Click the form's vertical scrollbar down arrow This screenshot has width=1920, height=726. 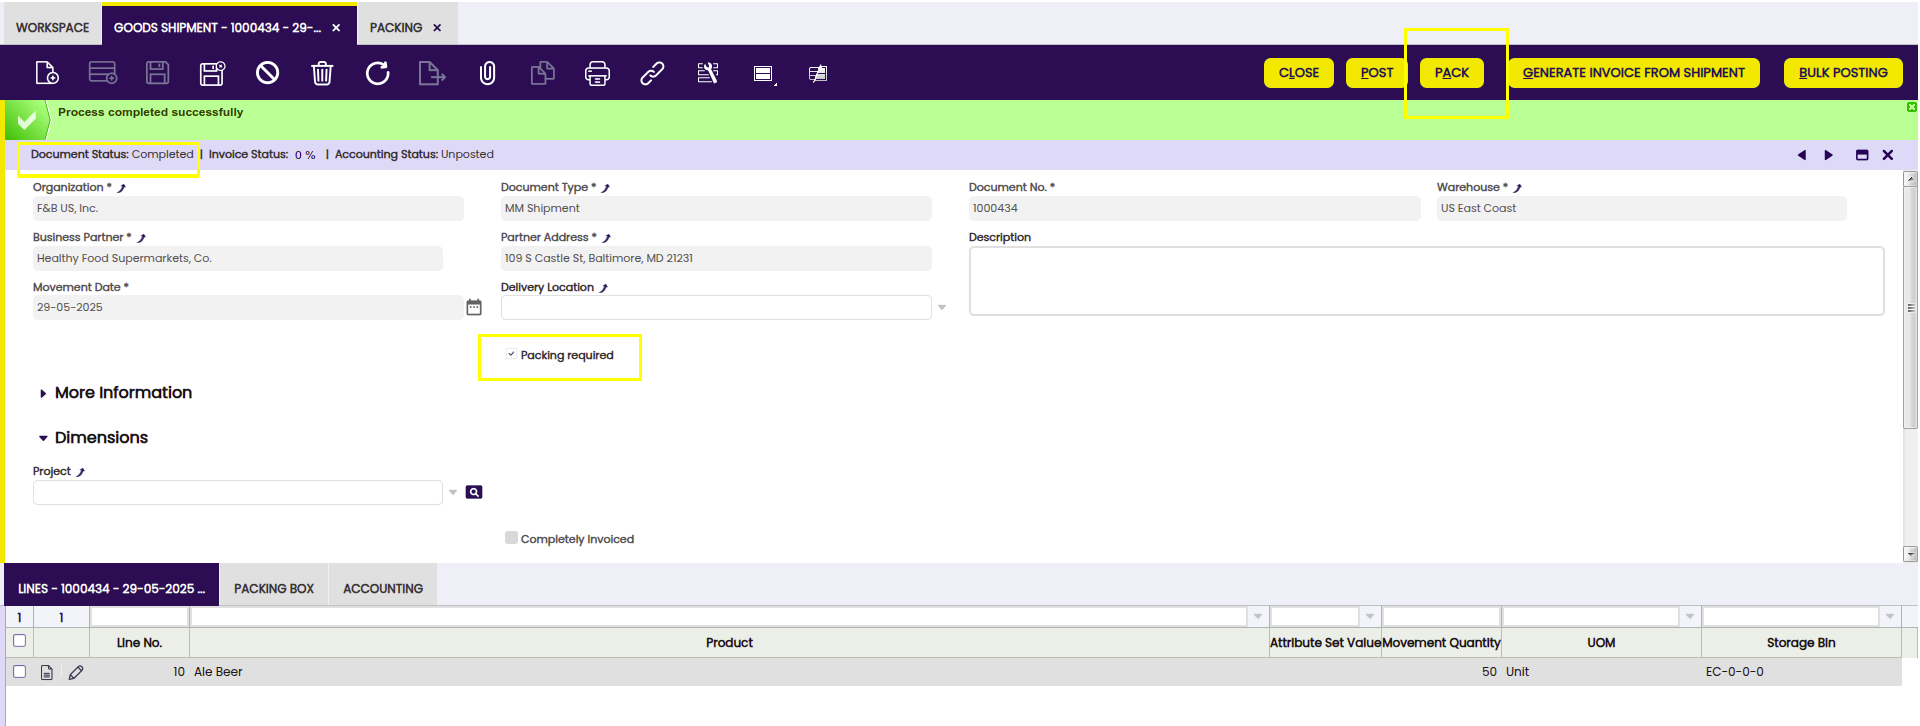click(1910, 554)
